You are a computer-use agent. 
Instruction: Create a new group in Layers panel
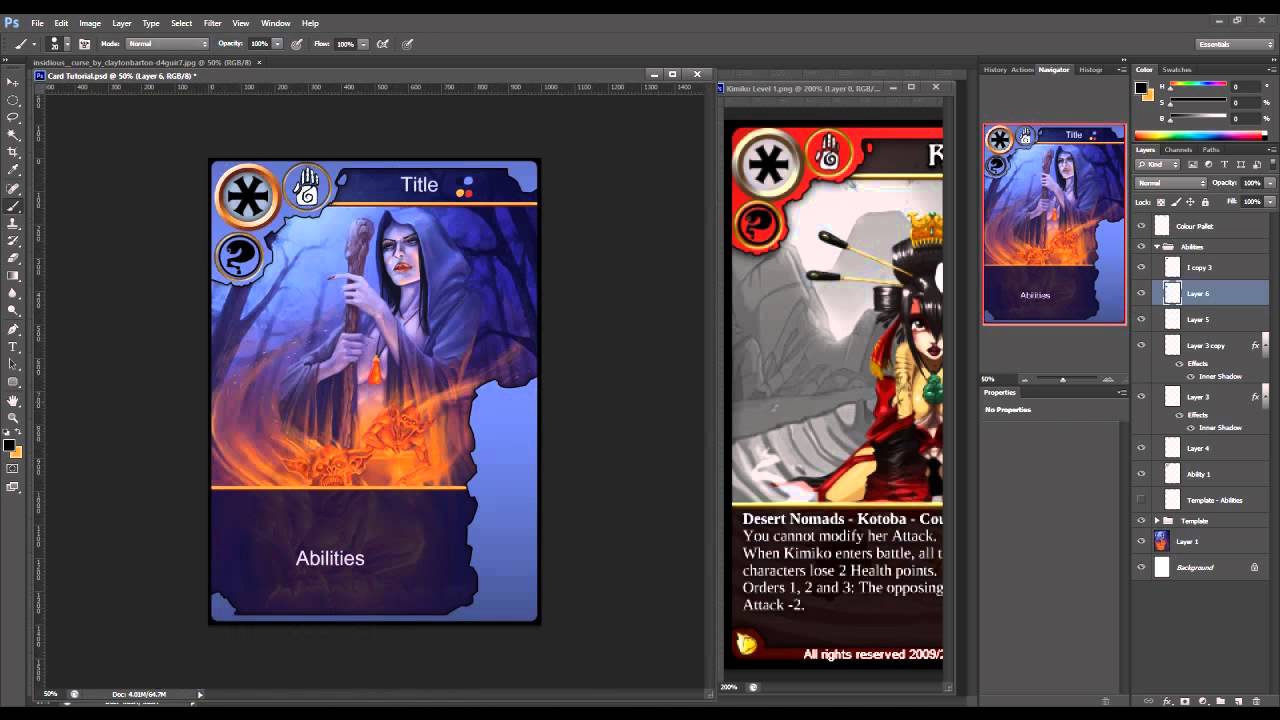(x=1221, y=701)
